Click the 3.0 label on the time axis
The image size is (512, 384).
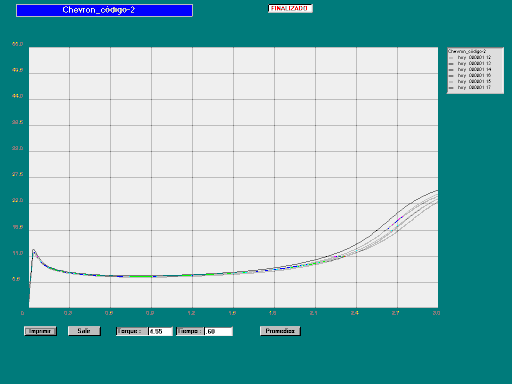(436, 313)
